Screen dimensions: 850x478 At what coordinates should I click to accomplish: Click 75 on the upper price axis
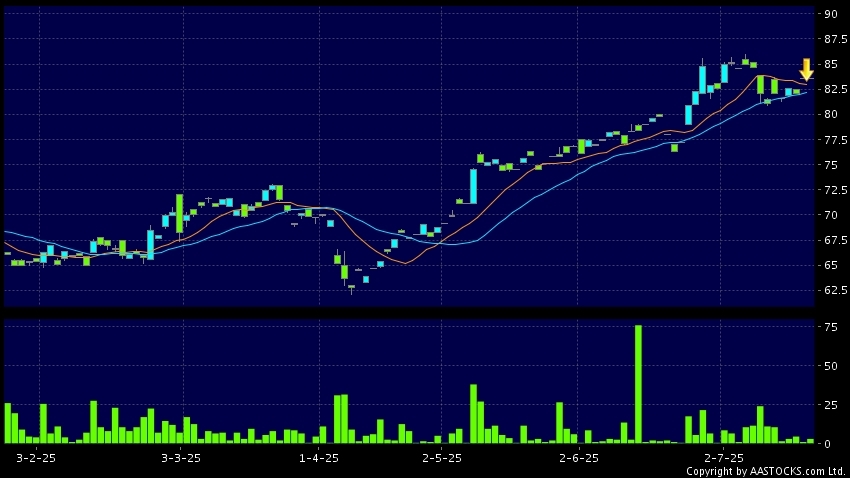pyautogui.click(x=830, y=165)
